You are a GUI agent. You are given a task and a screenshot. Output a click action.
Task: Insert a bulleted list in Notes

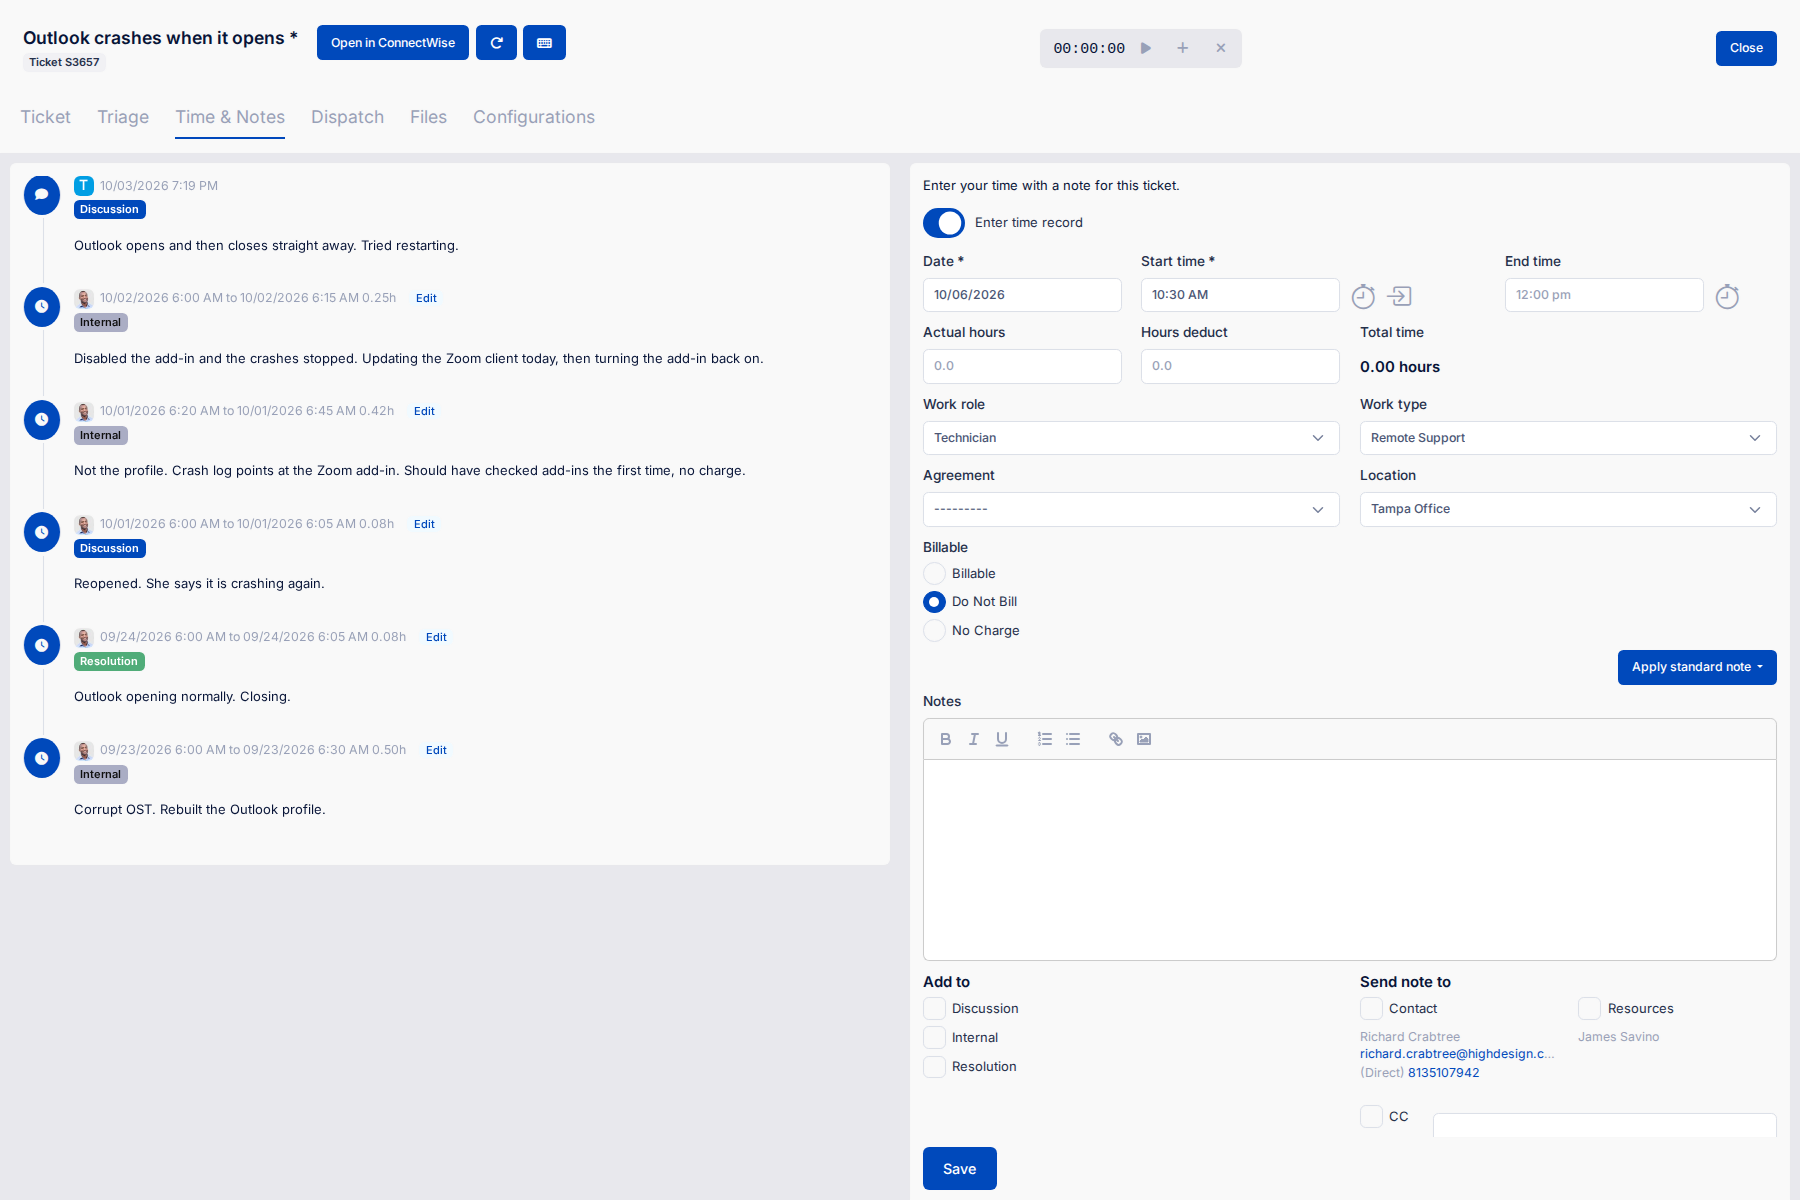point(1073,739)
